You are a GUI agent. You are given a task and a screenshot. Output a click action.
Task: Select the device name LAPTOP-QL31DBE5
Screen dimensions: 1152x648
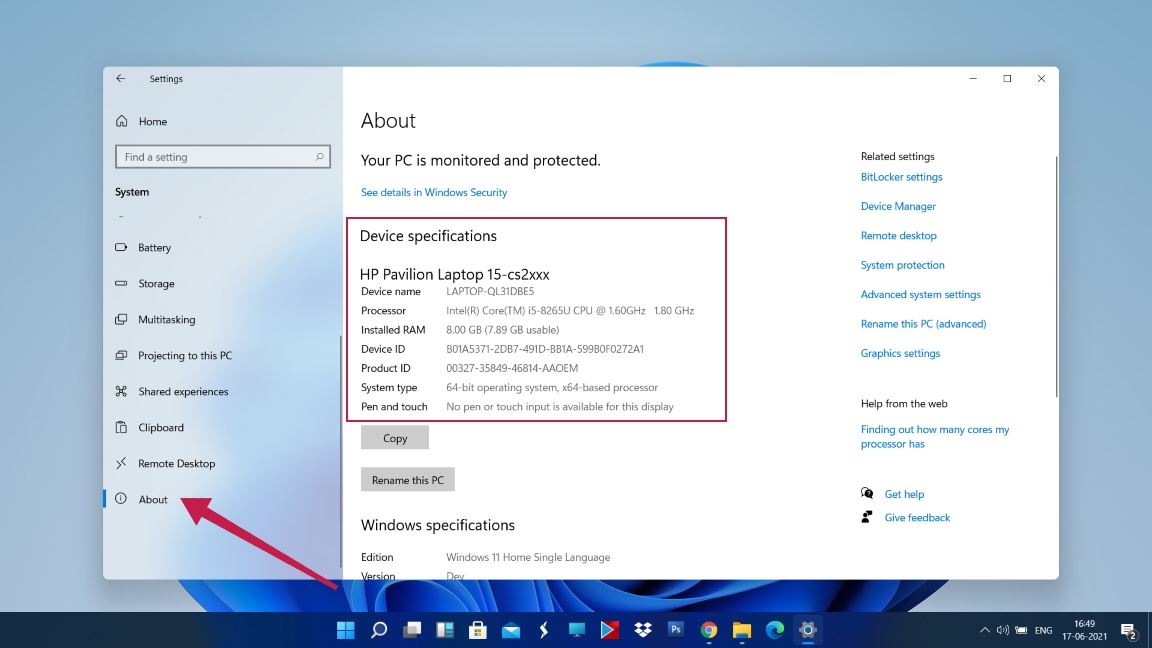pos(490,292)
